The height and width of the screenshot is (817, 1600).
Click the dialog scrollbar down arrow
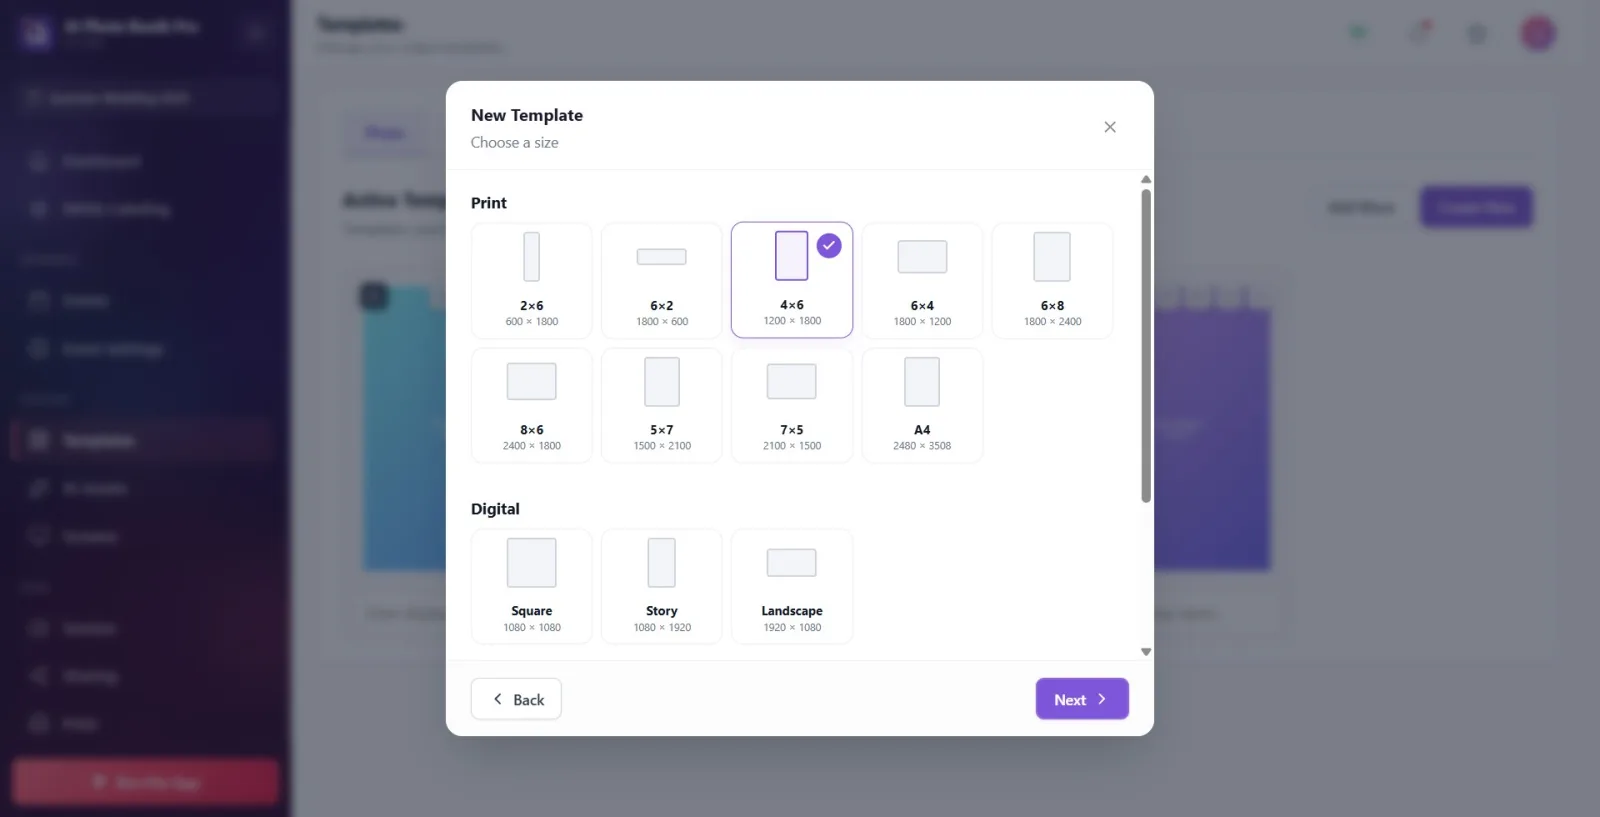pos(1146,652)
